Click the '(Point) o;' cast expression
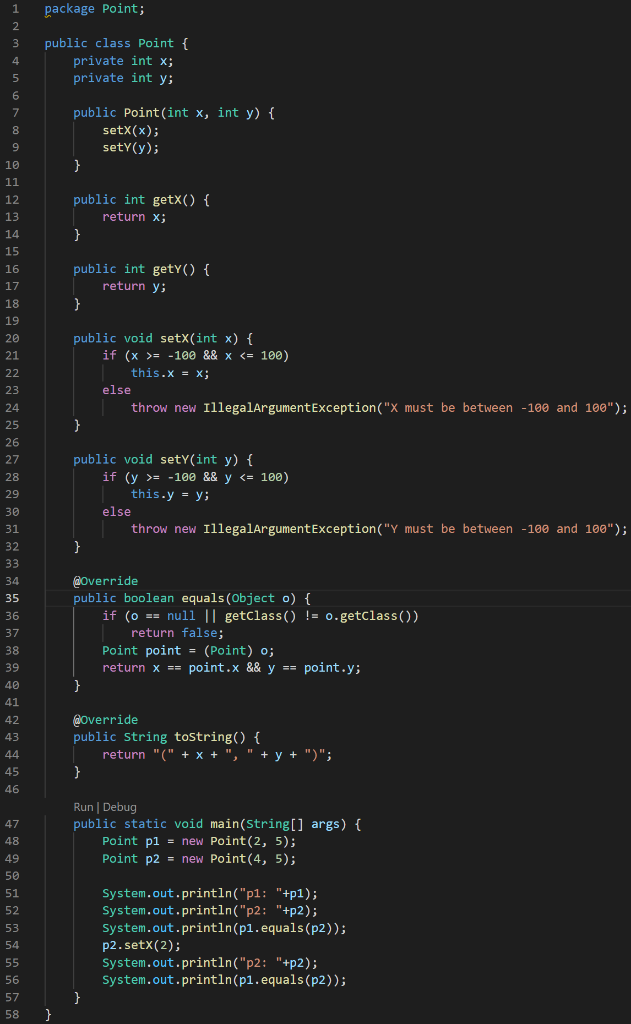 [238, 650]
